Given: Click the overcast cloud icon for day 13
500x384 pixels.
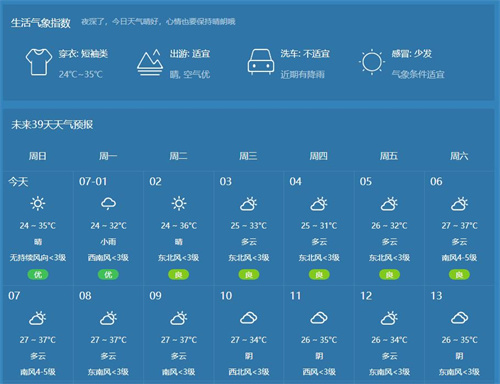Looking at the screenshot, I should [459, 318].
